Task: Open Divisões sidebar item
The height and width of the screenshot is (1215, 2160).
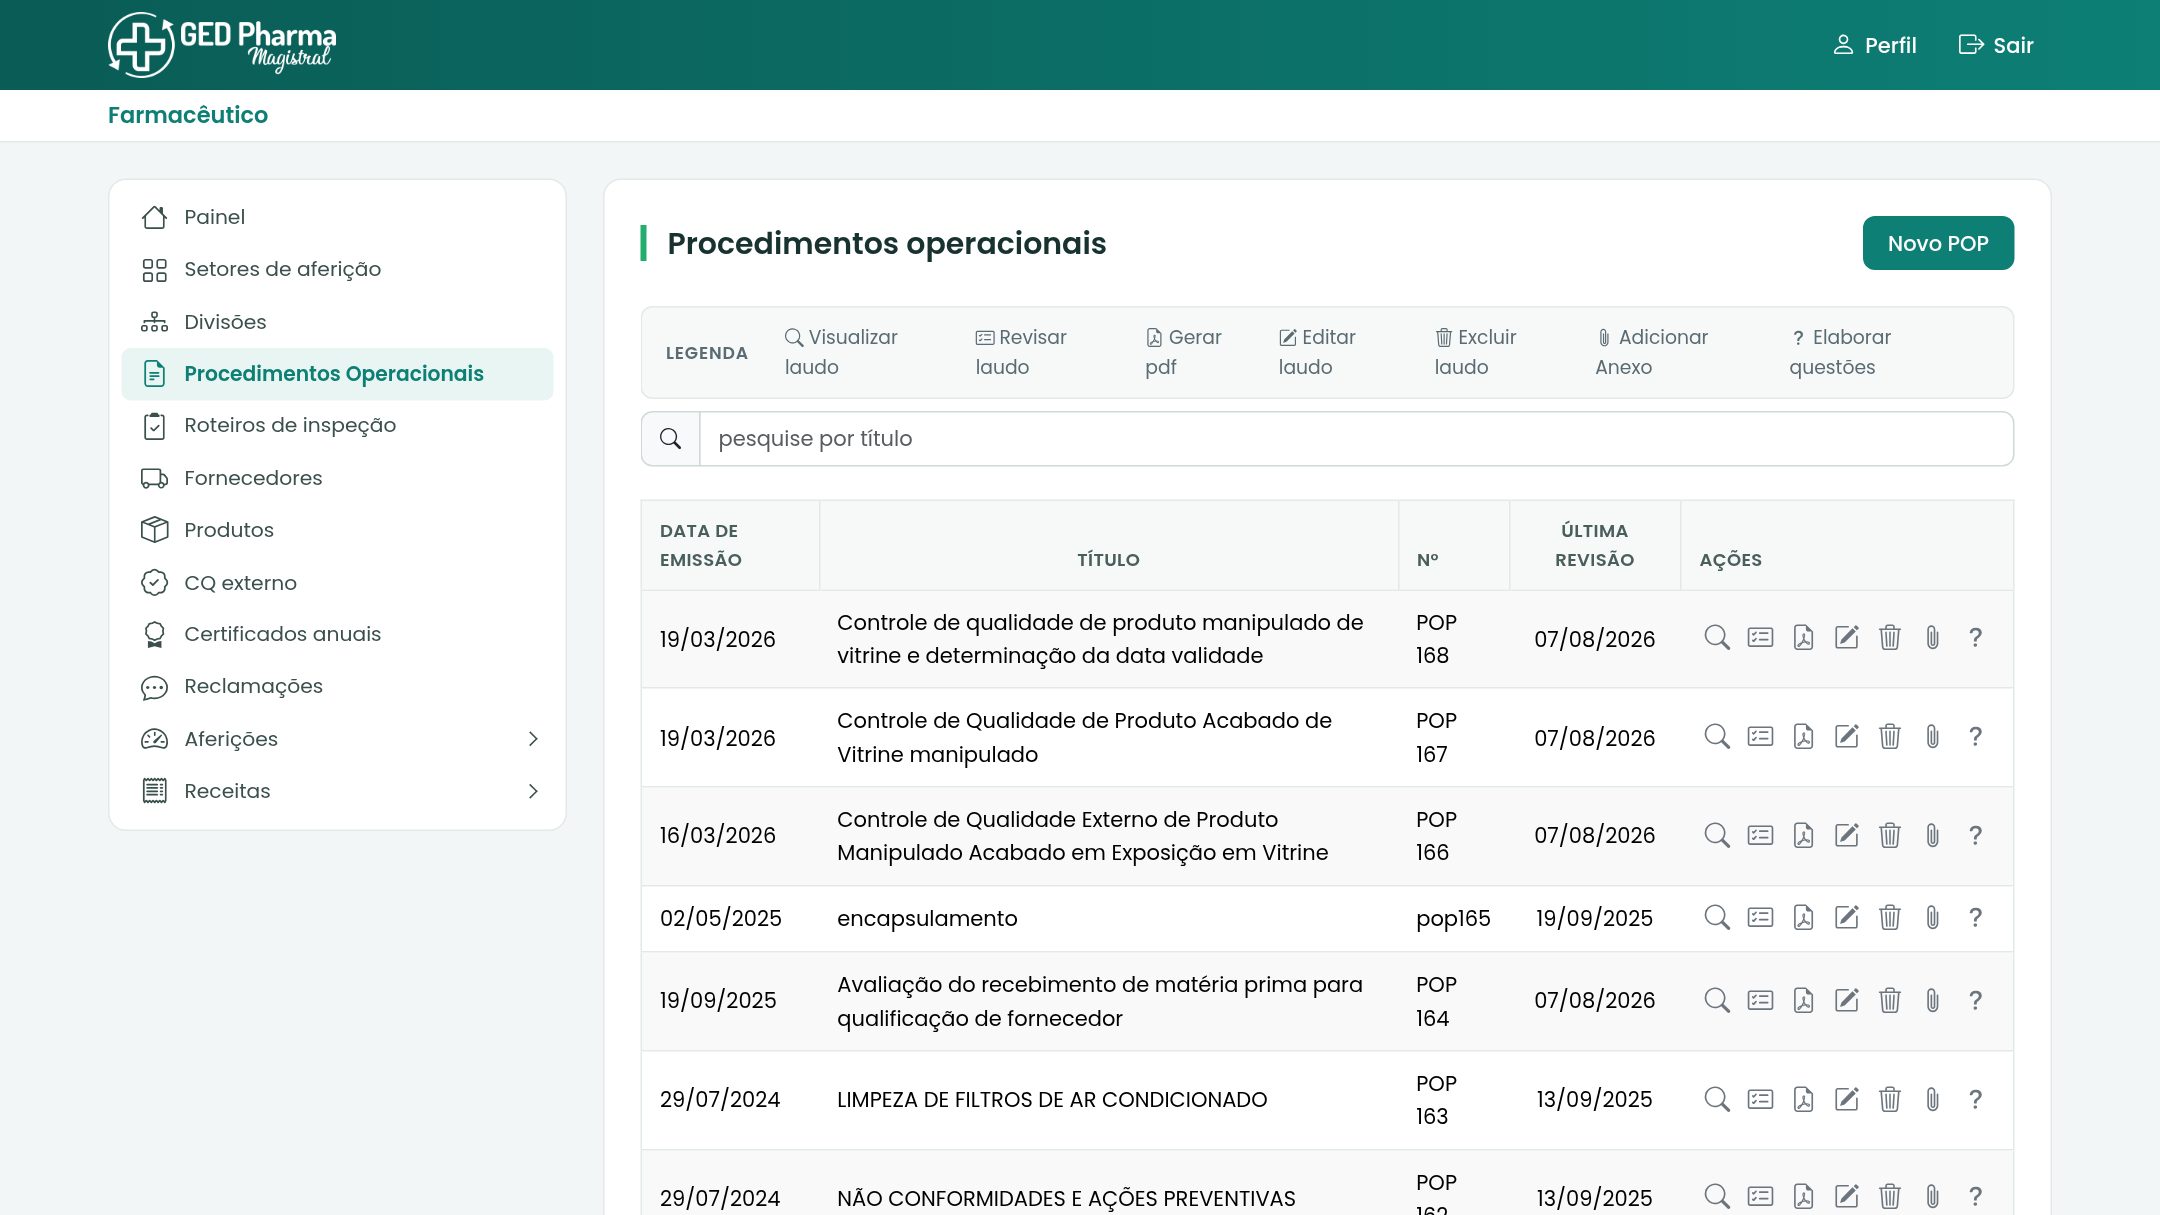Action: (337, 322)
